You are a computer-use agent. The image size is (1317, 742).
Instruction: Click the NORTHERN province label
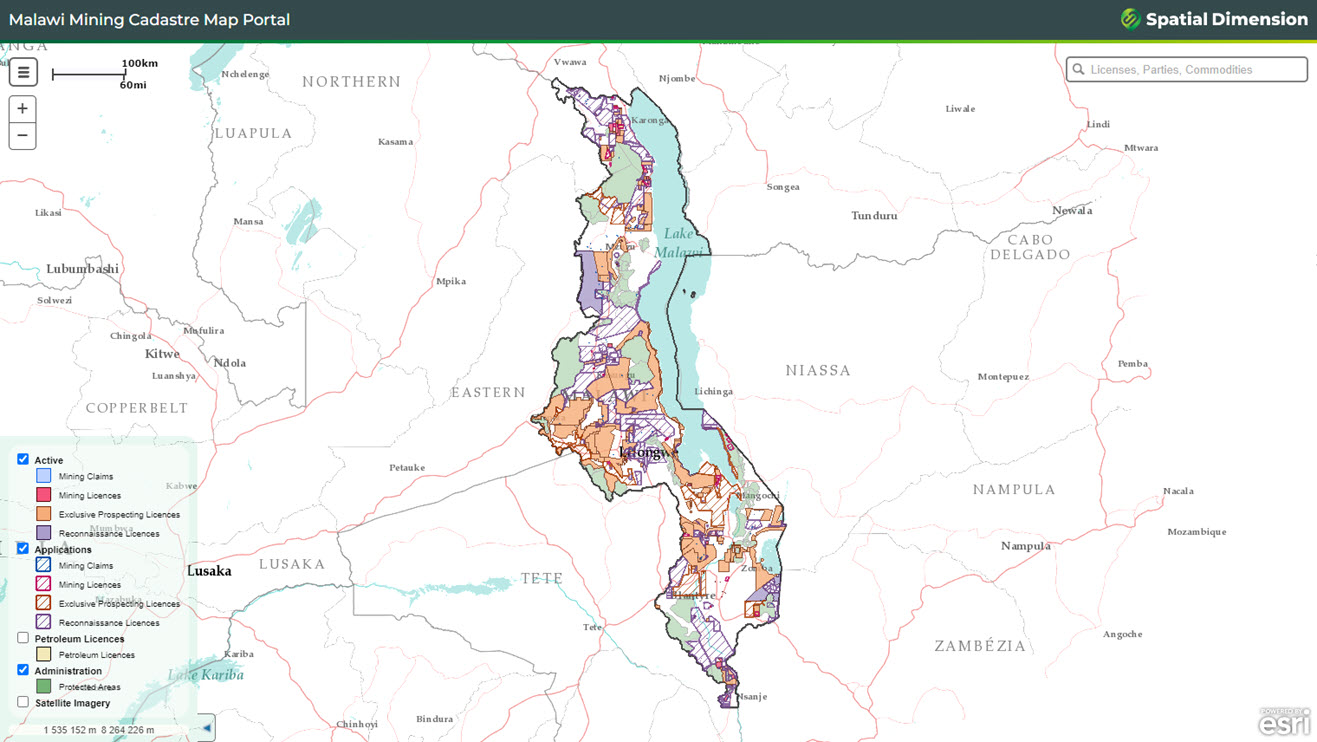352,82
